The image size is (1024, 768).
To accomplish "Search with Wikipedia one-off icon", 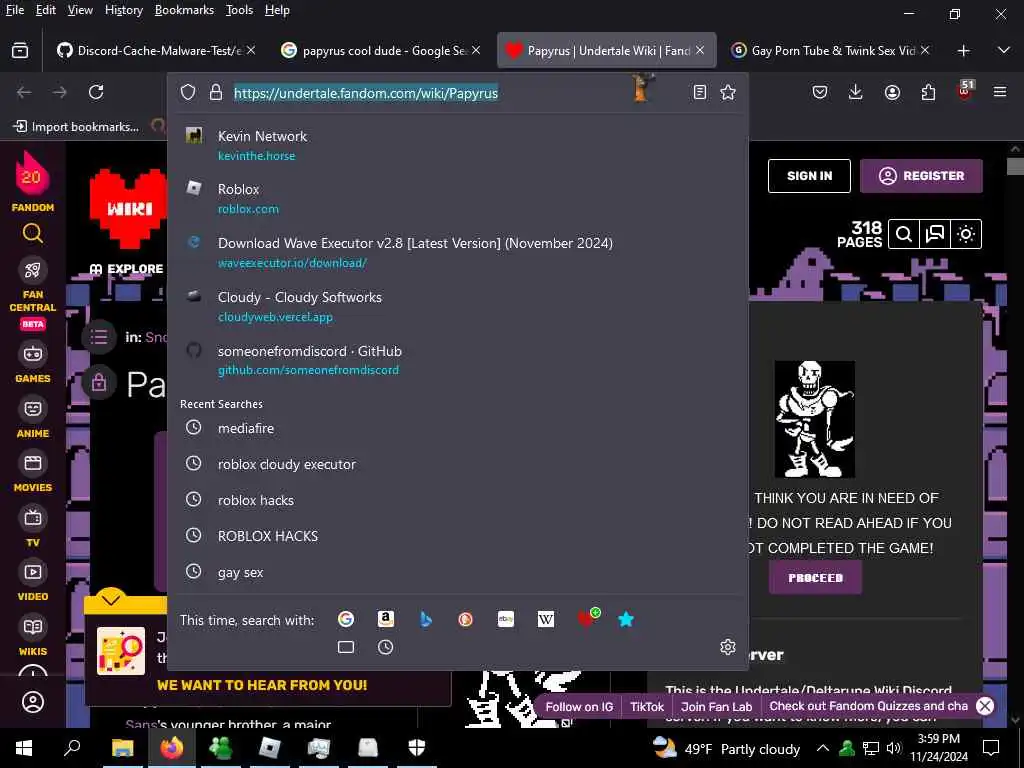I will [545, 619].
